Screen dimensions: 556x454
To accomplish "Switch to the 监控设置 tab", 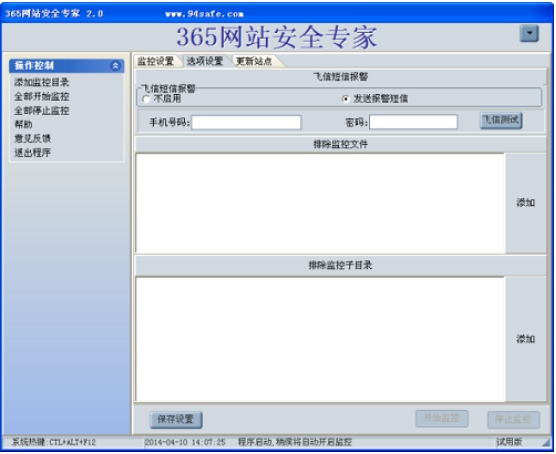I will click(156, 61).
